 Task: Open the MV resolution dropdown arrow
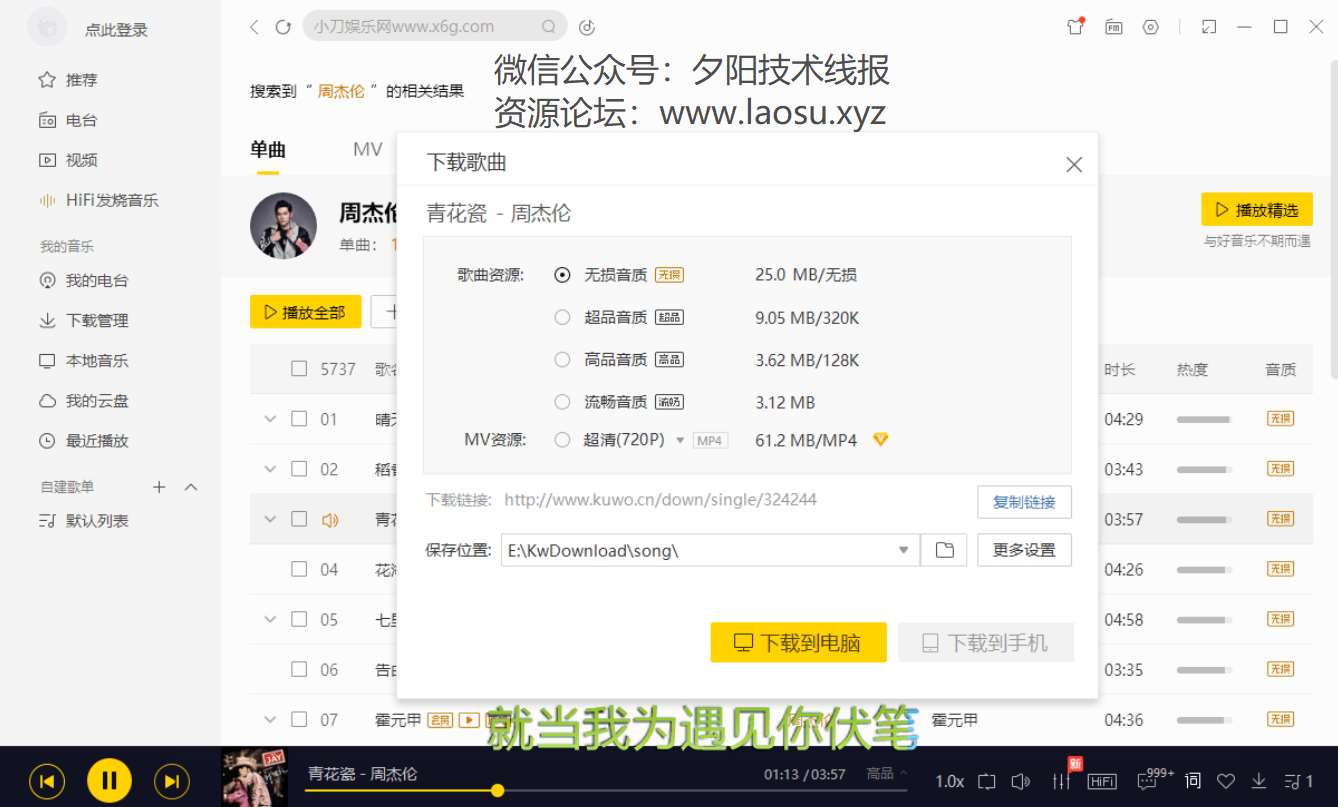click(680, 440)
